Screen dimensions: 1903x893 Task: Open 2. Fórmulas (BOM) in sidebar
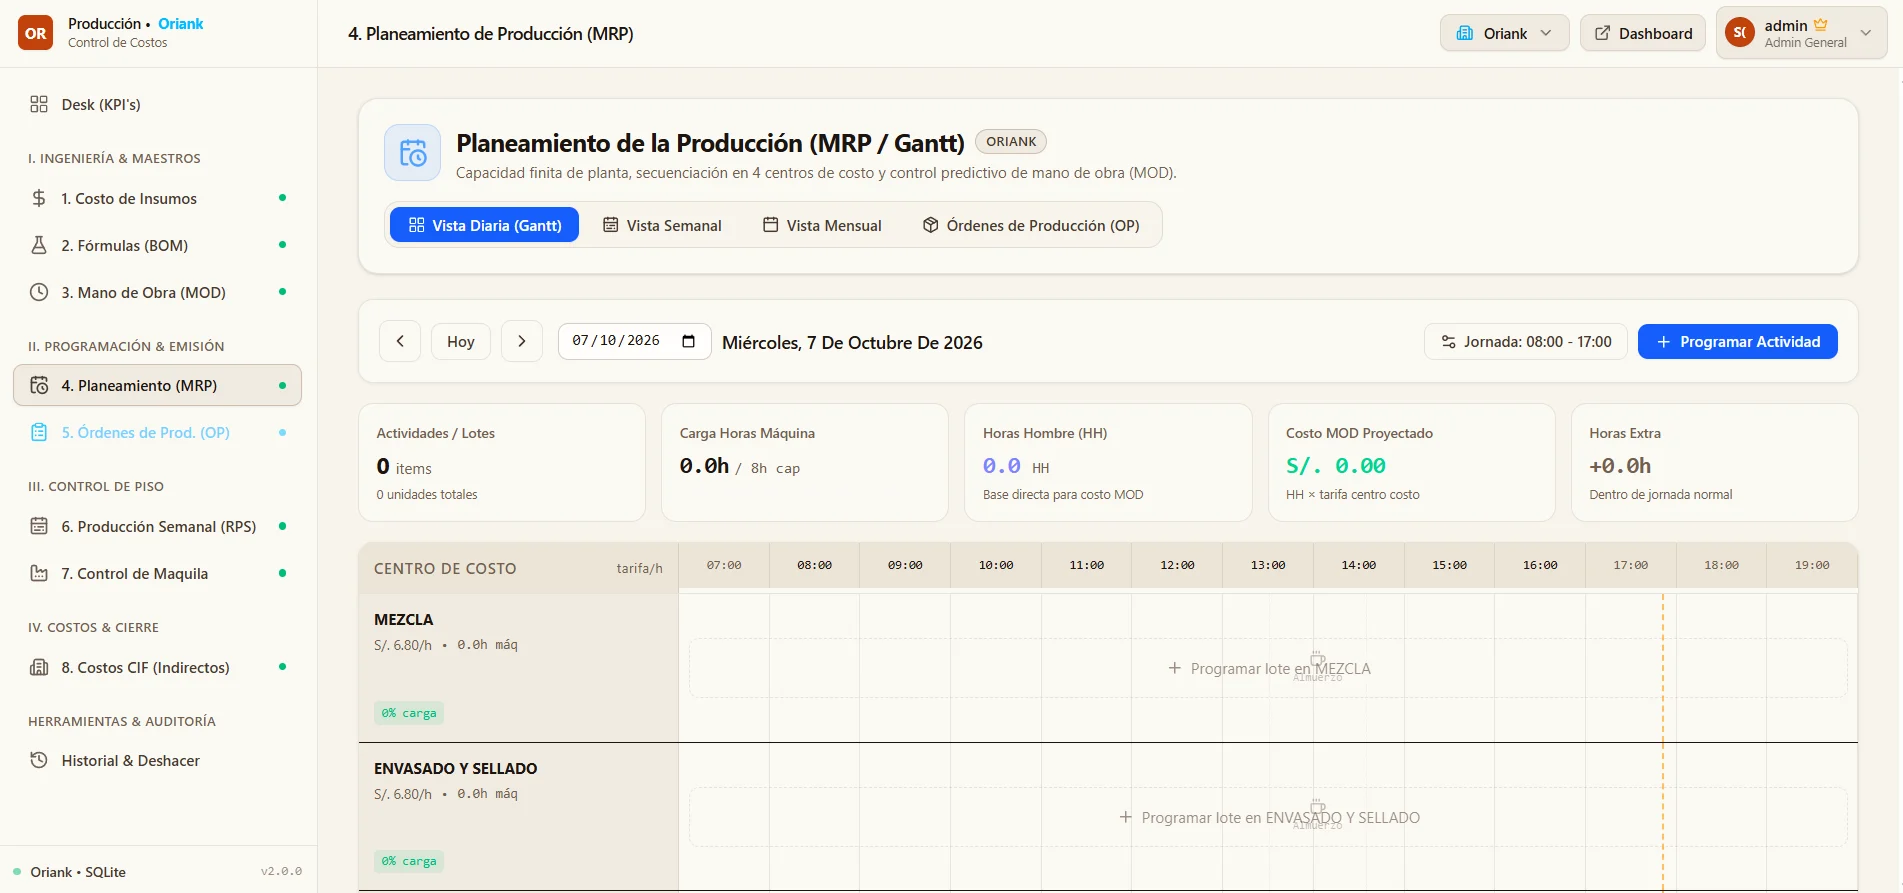pyautogui.click(x=157, y=245)
